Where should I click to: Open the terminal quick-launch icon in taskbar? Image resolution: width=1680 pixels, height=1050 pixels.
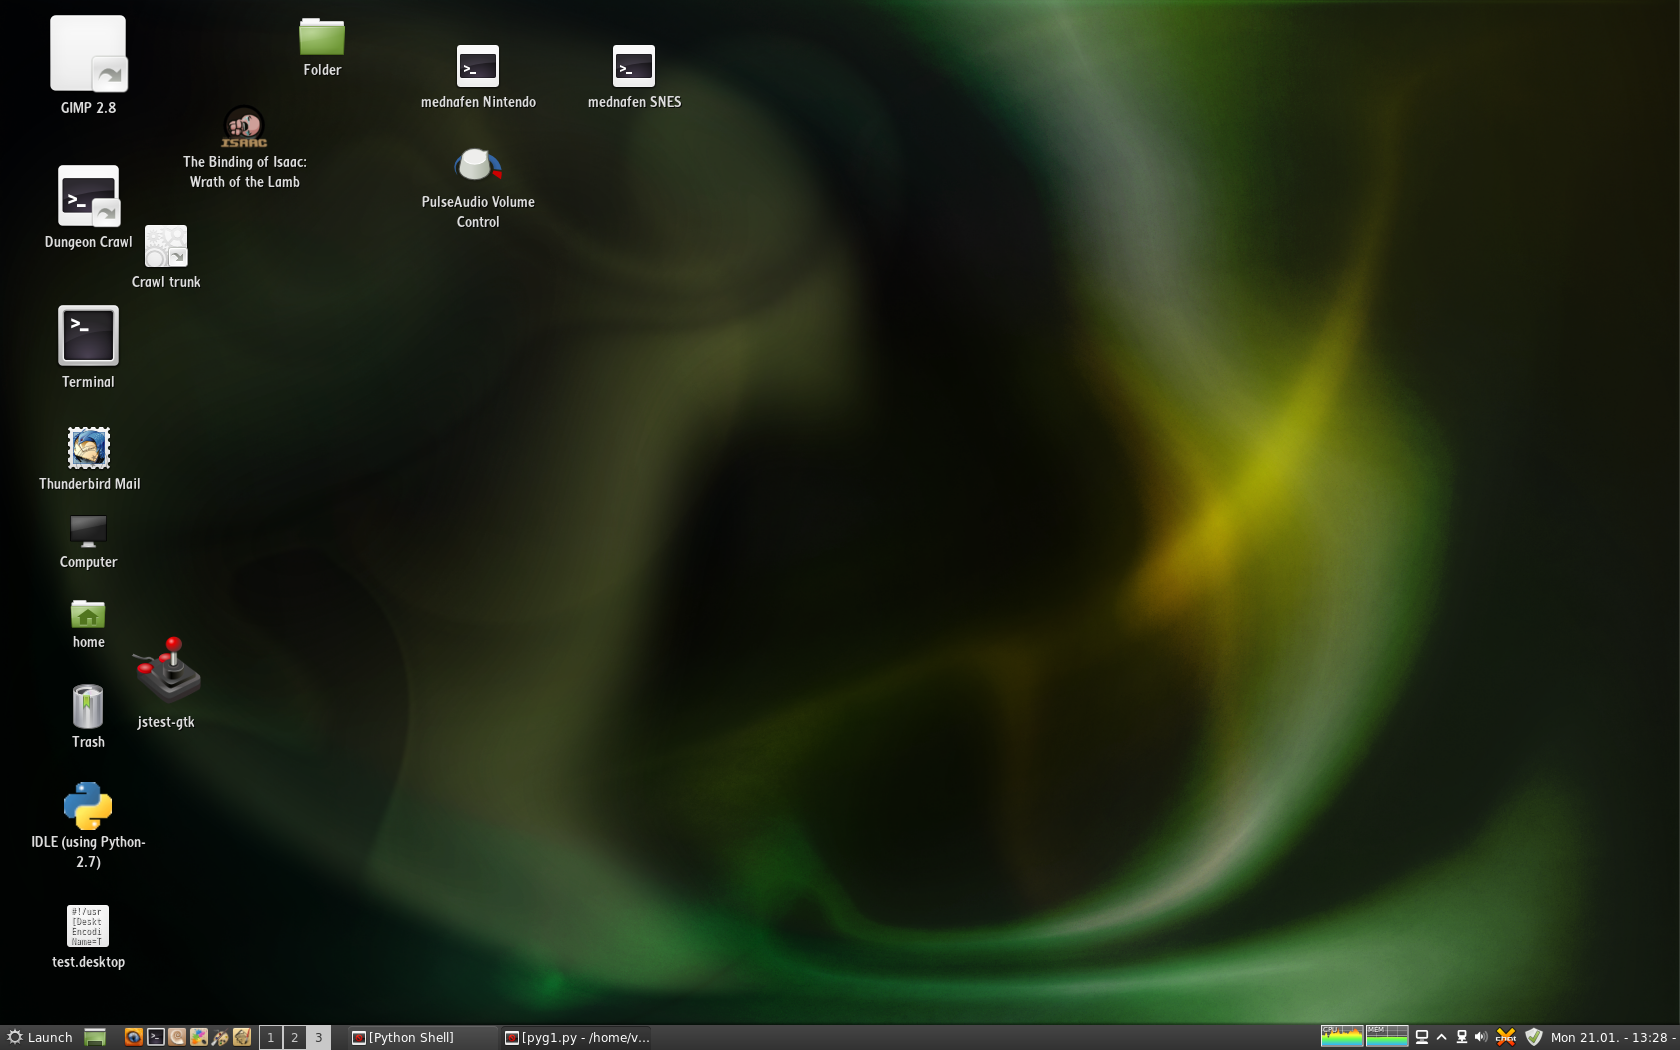[155, 1037]
